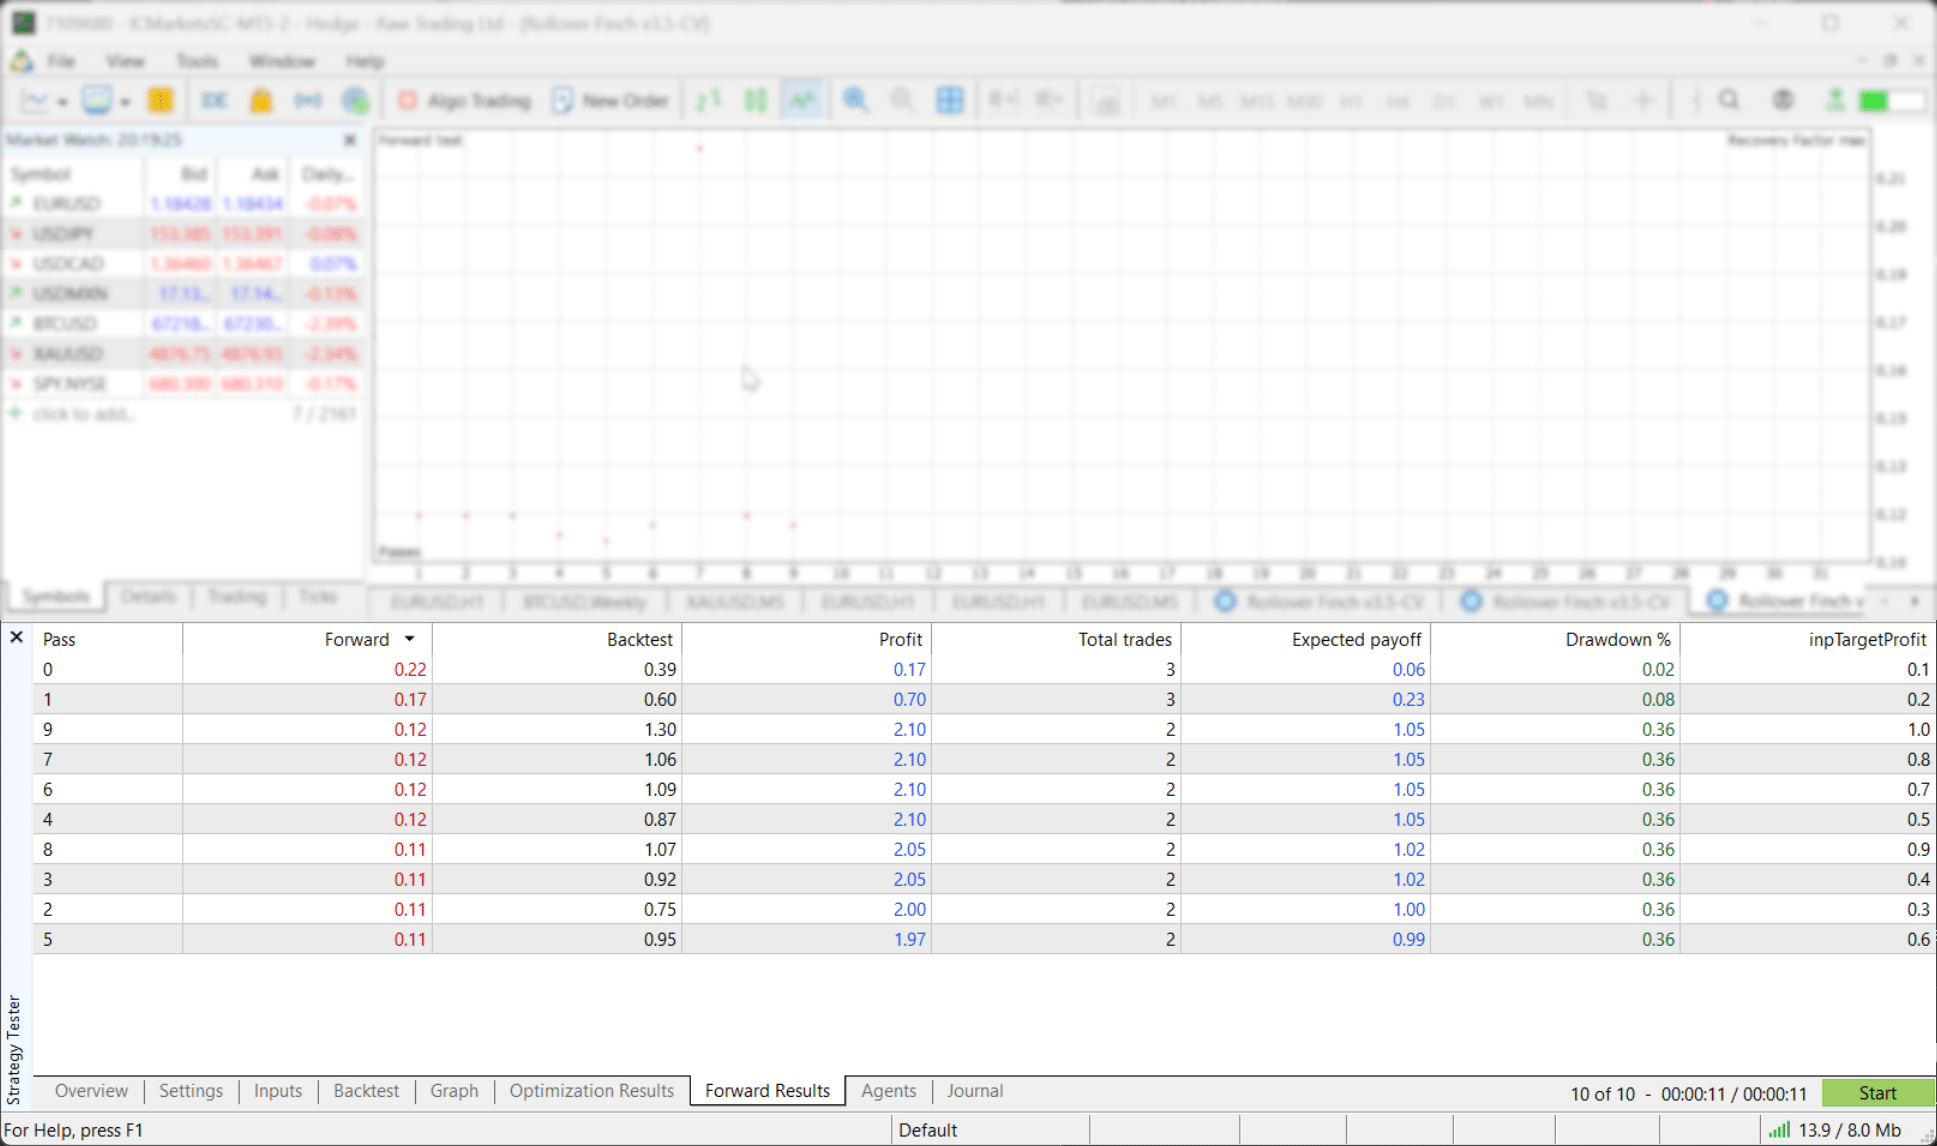1937x1146 pixels.
Task: Select candlestick chart icon
Action: click(x=756, y=100)
